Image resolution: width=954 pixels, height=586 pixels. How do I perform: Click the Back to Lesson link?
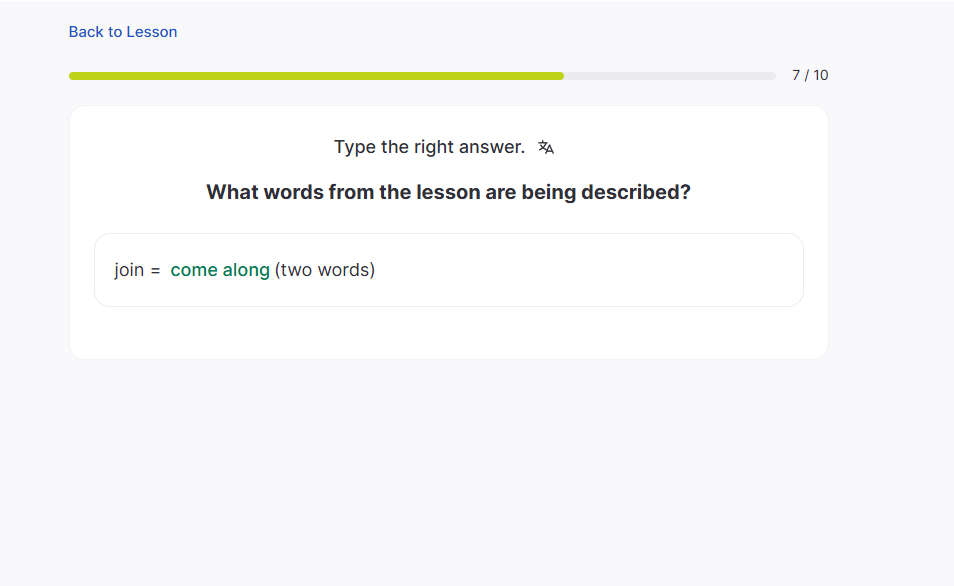[x=122, y=32]
